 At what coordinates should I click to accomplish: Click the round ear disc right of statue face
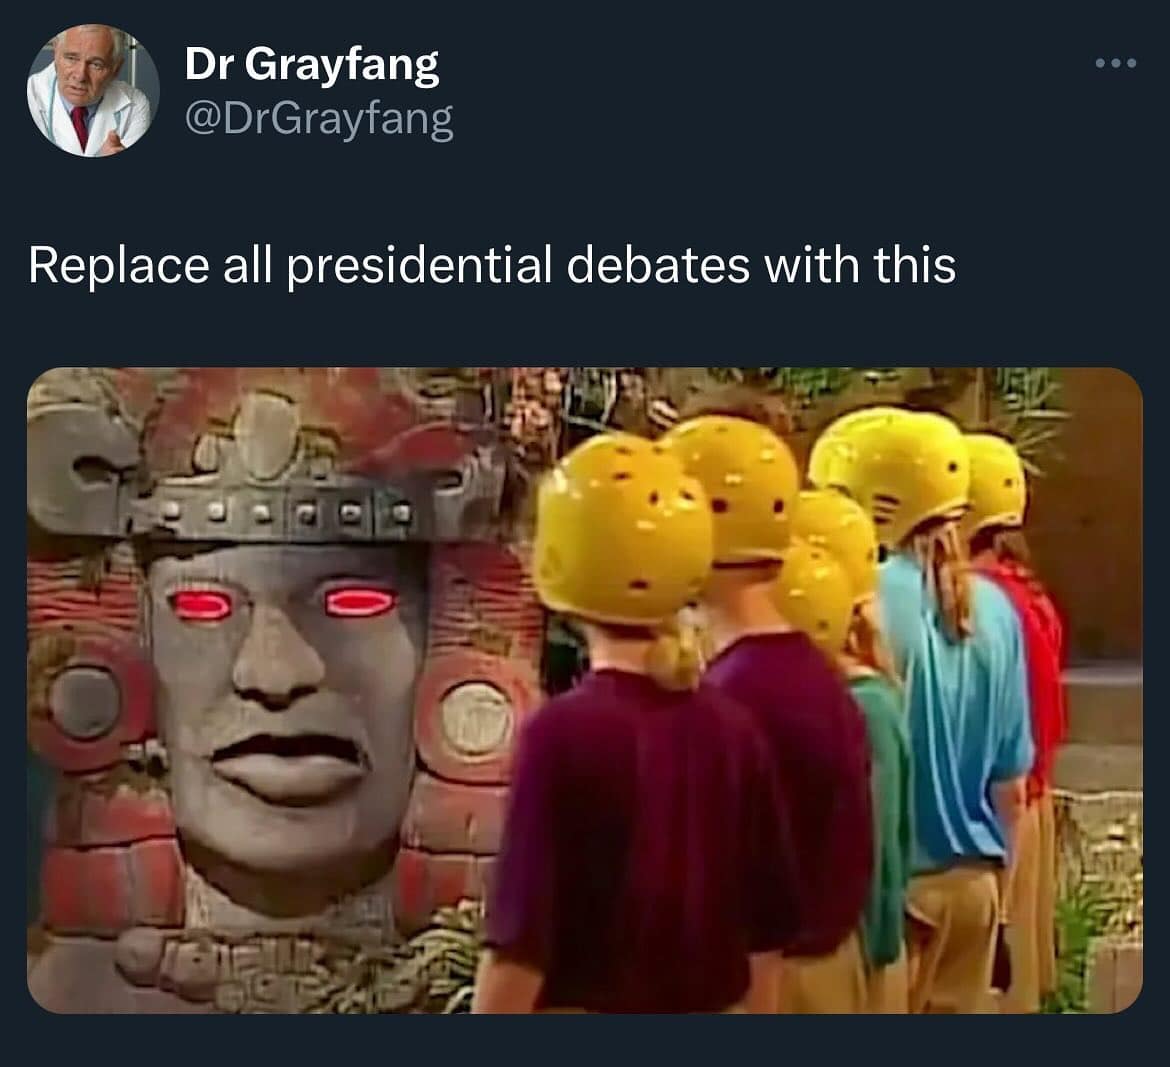[x=476, y=718]
